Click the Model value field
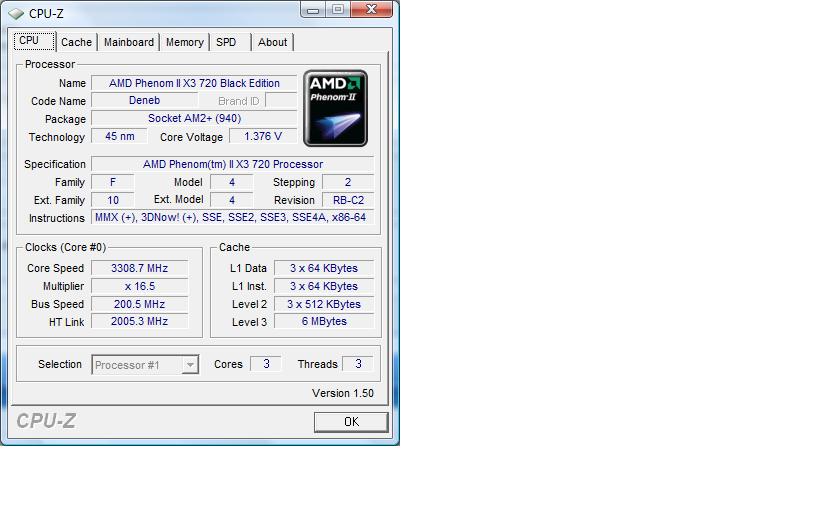 click(x=231, y=183)
